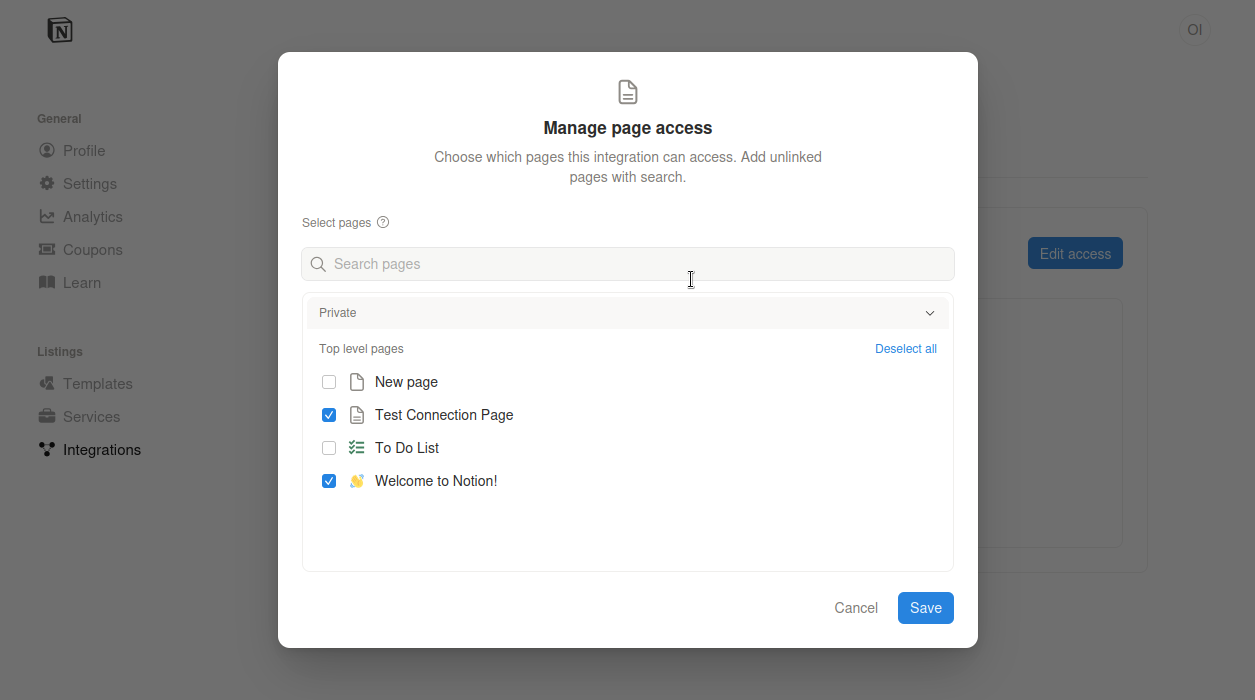Image resolution: width=1255 pixels, height=700 pixels.
Task: Open Settings from the General menu
Action: [85, 183]
